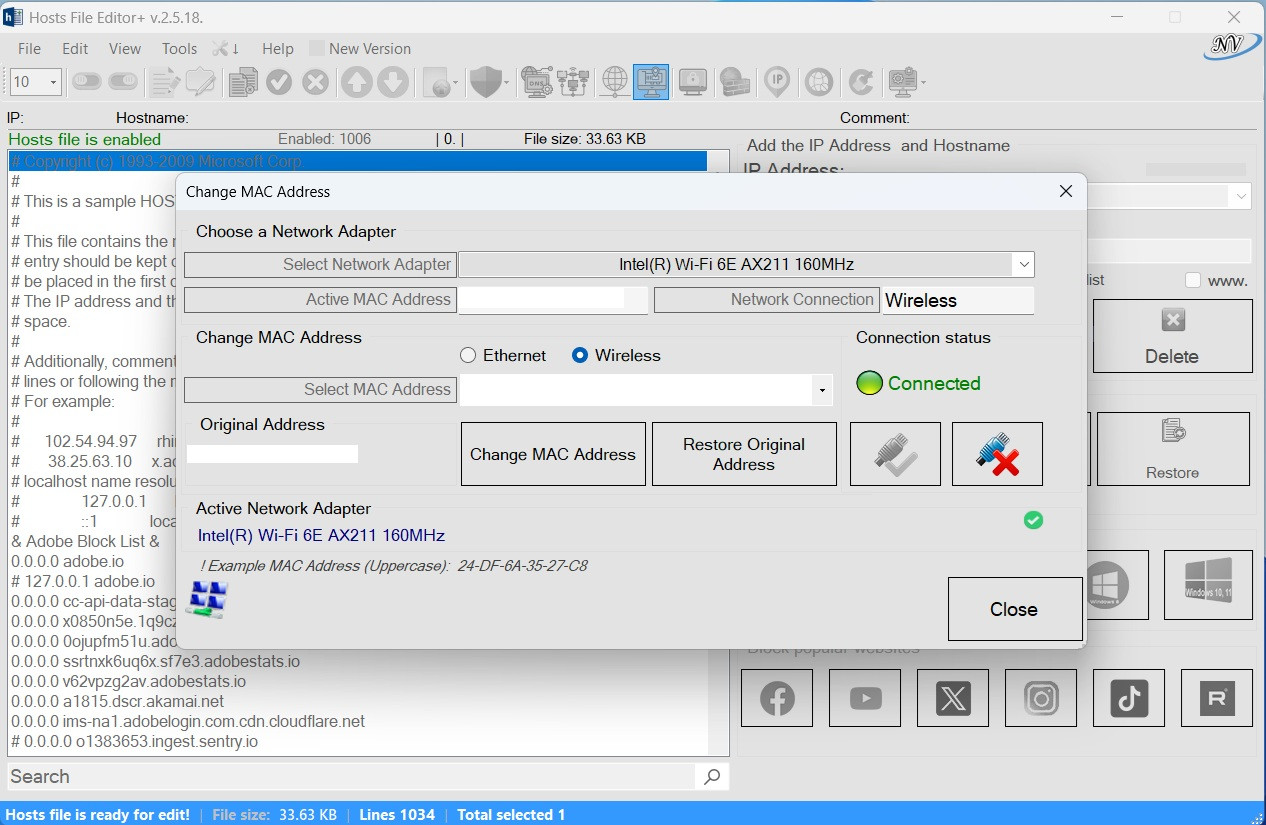Click the DNS settings monitor icon
The width and height of the screenshot is (1266, 825).
coord(537,82)
